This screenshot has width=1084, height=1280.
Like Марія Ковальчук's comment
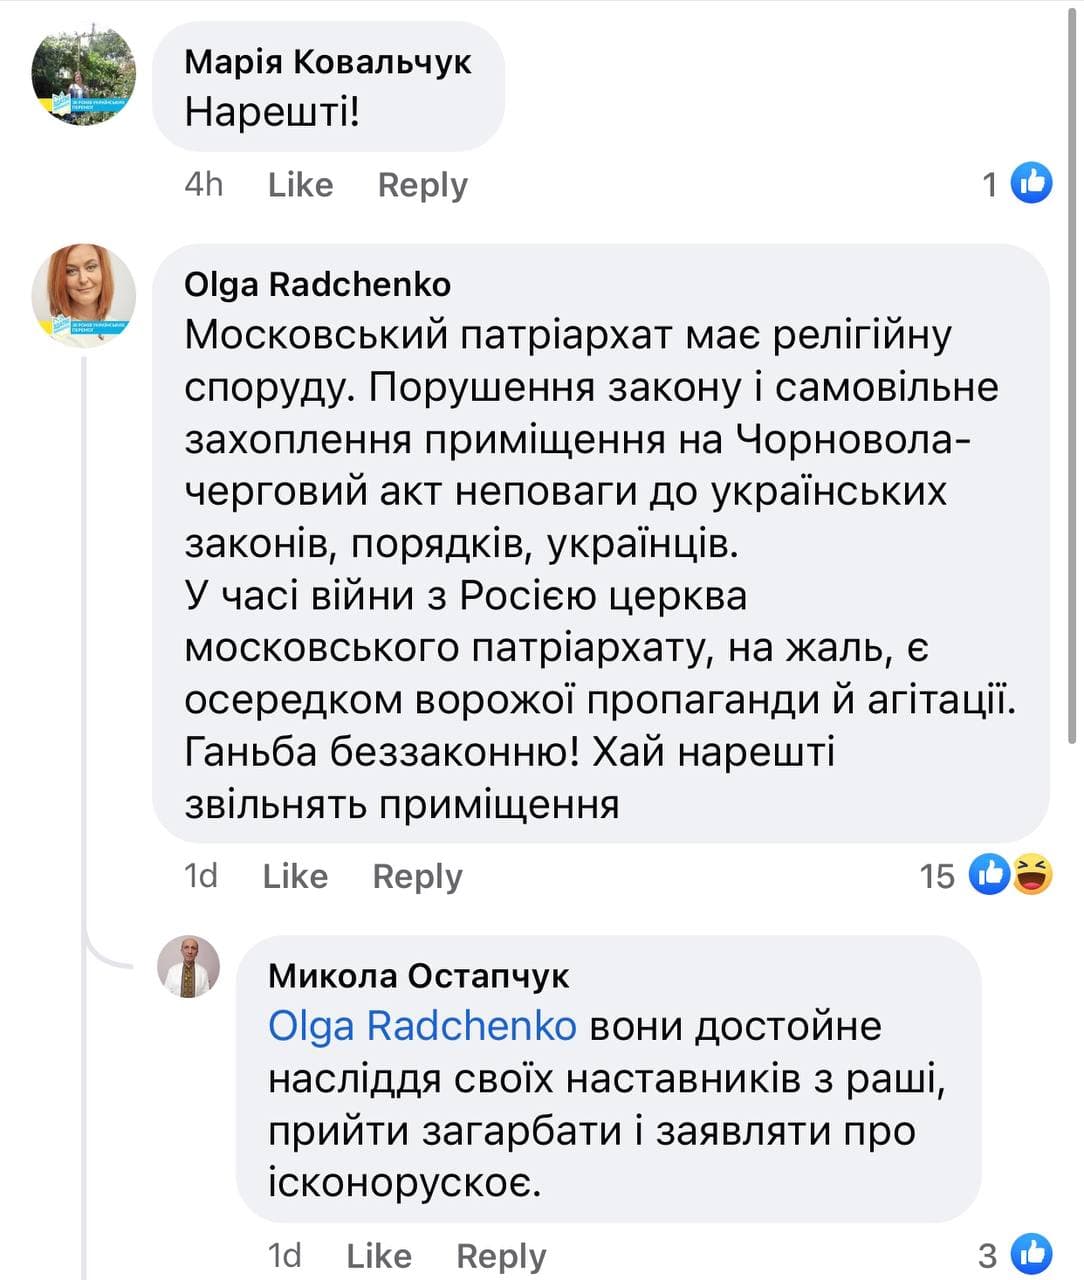pos(300,185)
